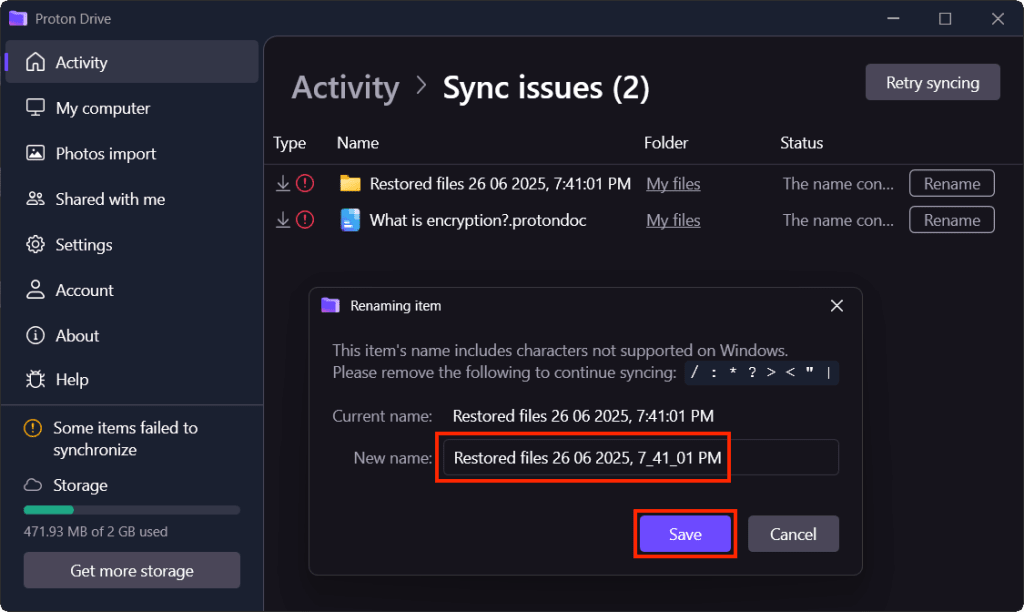Click the Name column header
Screen dimensions: 1024x612
(x=357, y=142)
